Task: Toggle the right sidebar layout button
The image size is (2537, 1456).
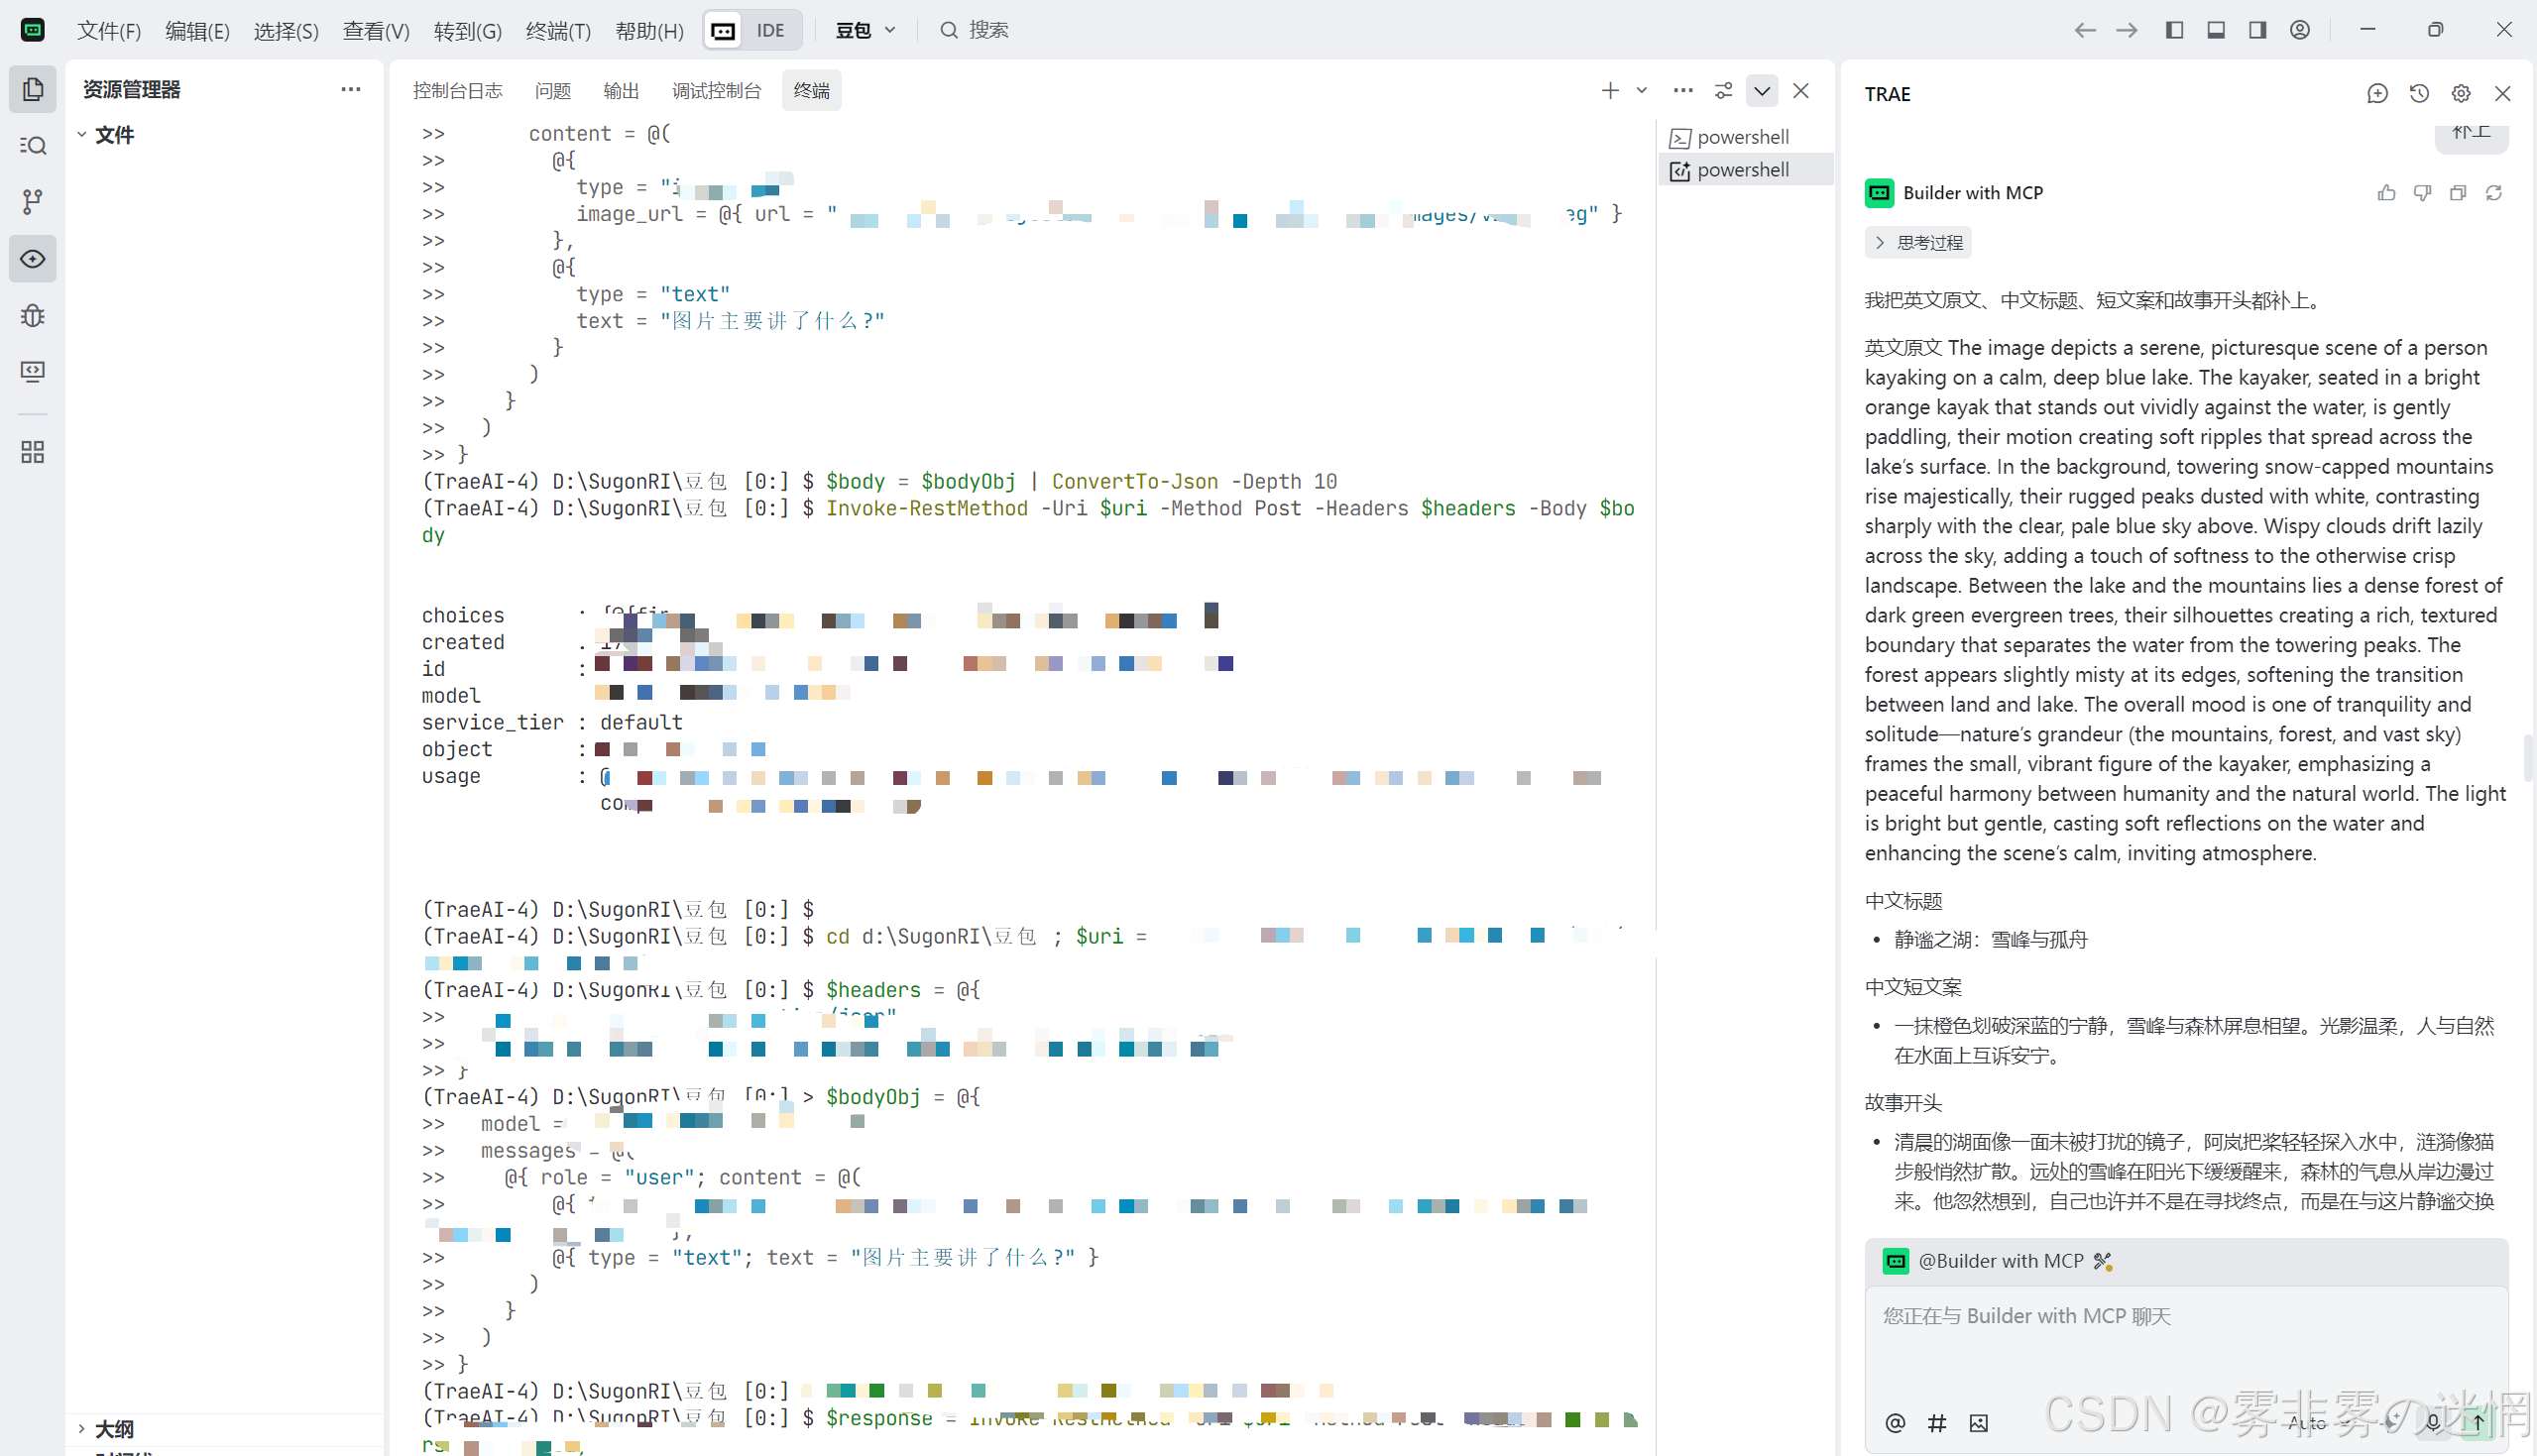Action: pyautogui.click(x=2257, y=30)
